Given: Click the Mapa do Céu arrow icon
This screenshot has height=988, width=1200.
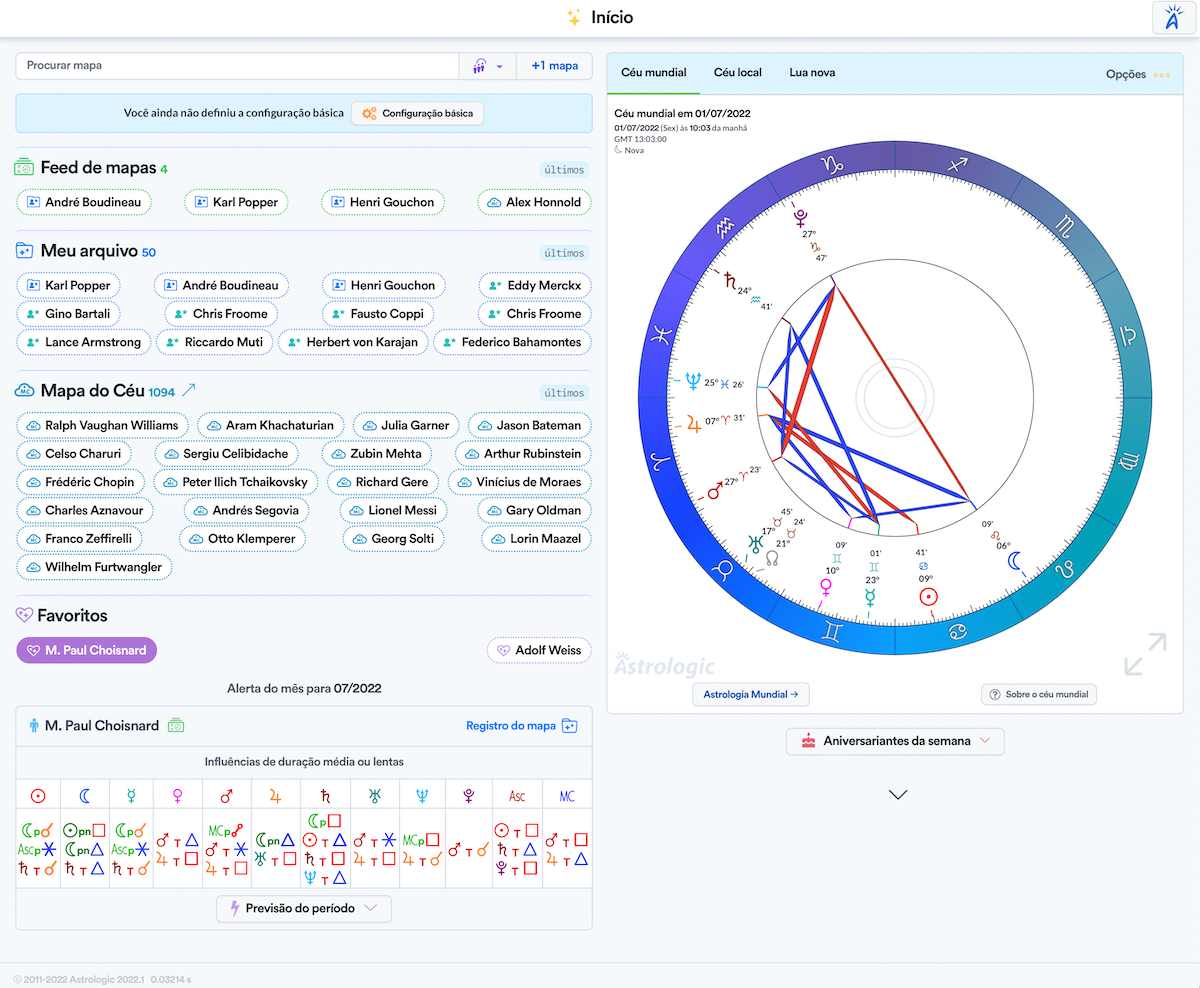Looking at the screenshot, I should (x=188, y=391).
